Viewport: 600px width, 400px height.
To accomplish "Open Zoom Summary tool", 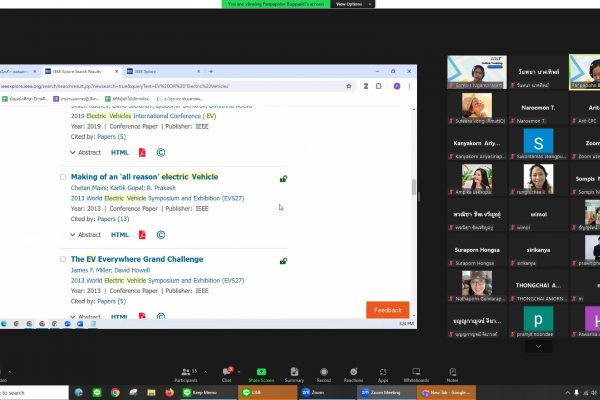I will click(x=294, y=375).
